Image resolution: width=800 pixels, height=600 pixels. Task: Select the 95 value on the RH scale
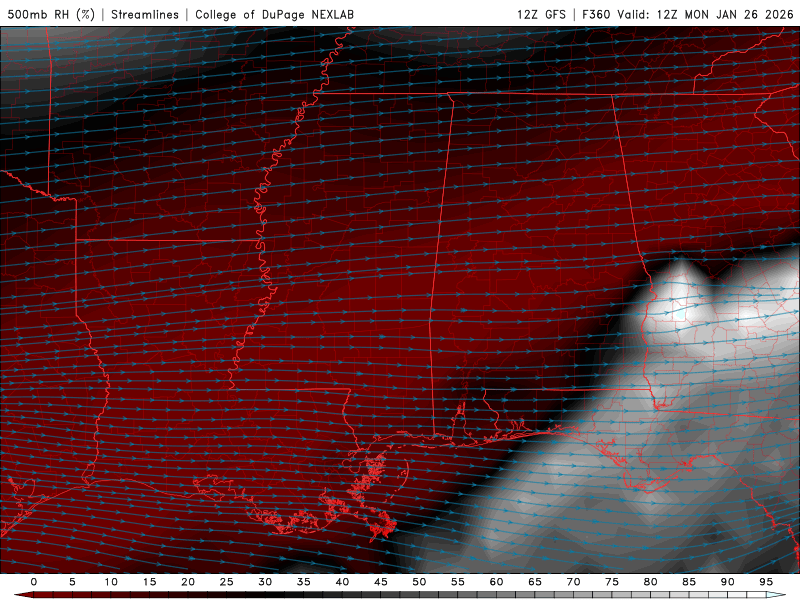(x=766, y=582)
